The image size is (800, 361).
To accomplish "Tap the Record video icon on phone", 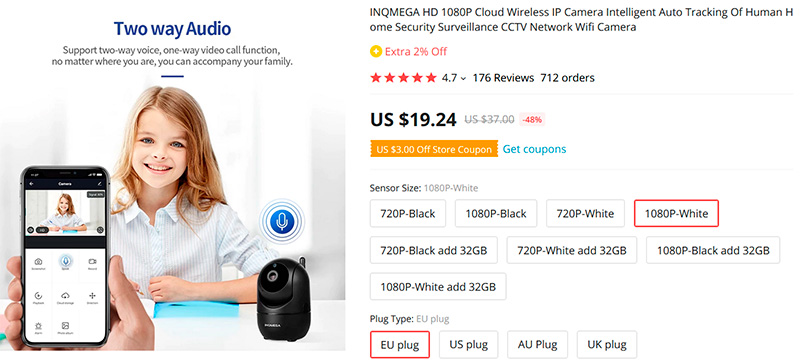I will click(x=92, y=262).
